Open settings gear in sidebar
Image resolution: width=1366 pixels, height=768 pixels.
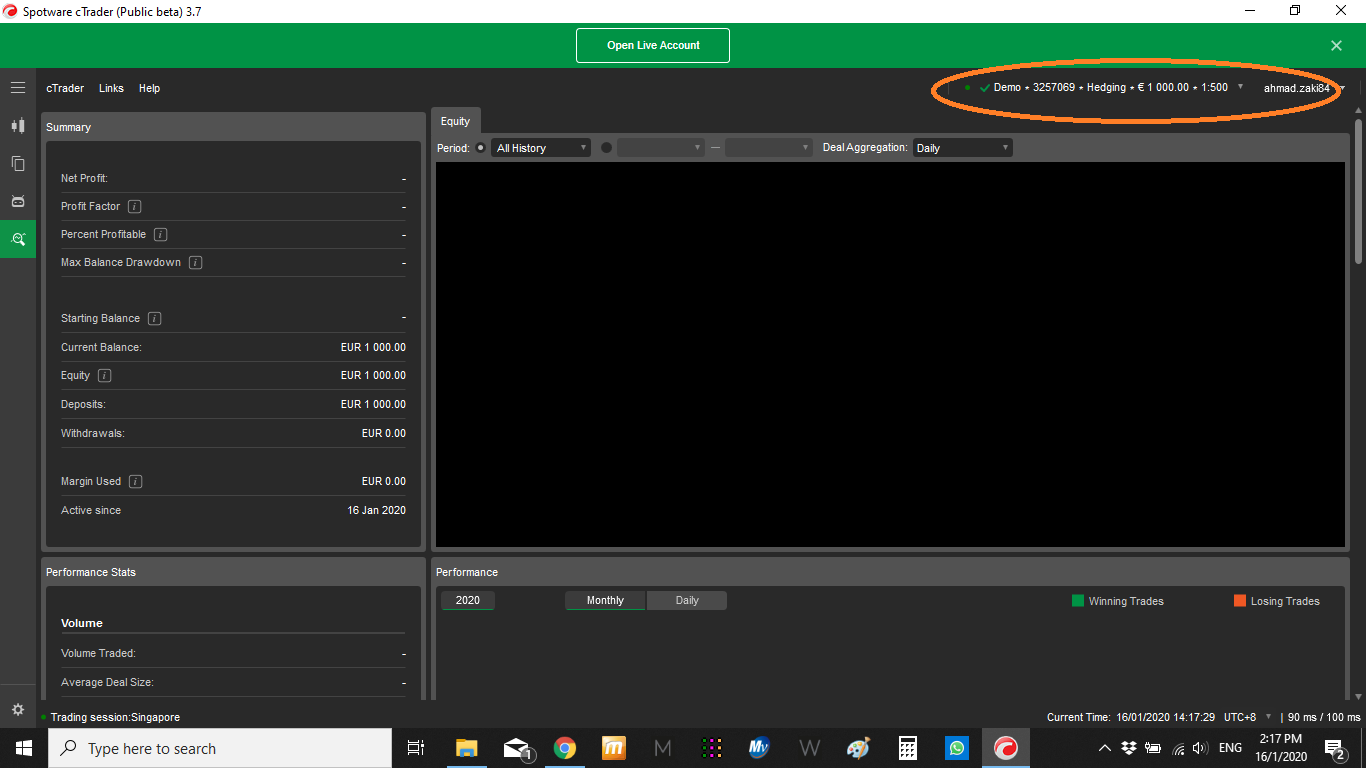[x=18, y=709]
